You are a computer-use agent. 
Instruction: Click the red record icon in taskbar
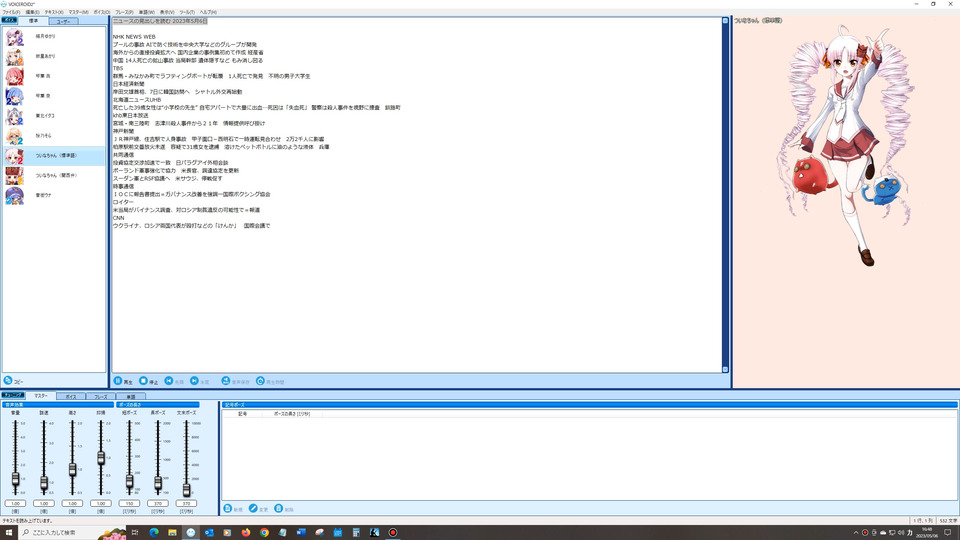(393, 533)
